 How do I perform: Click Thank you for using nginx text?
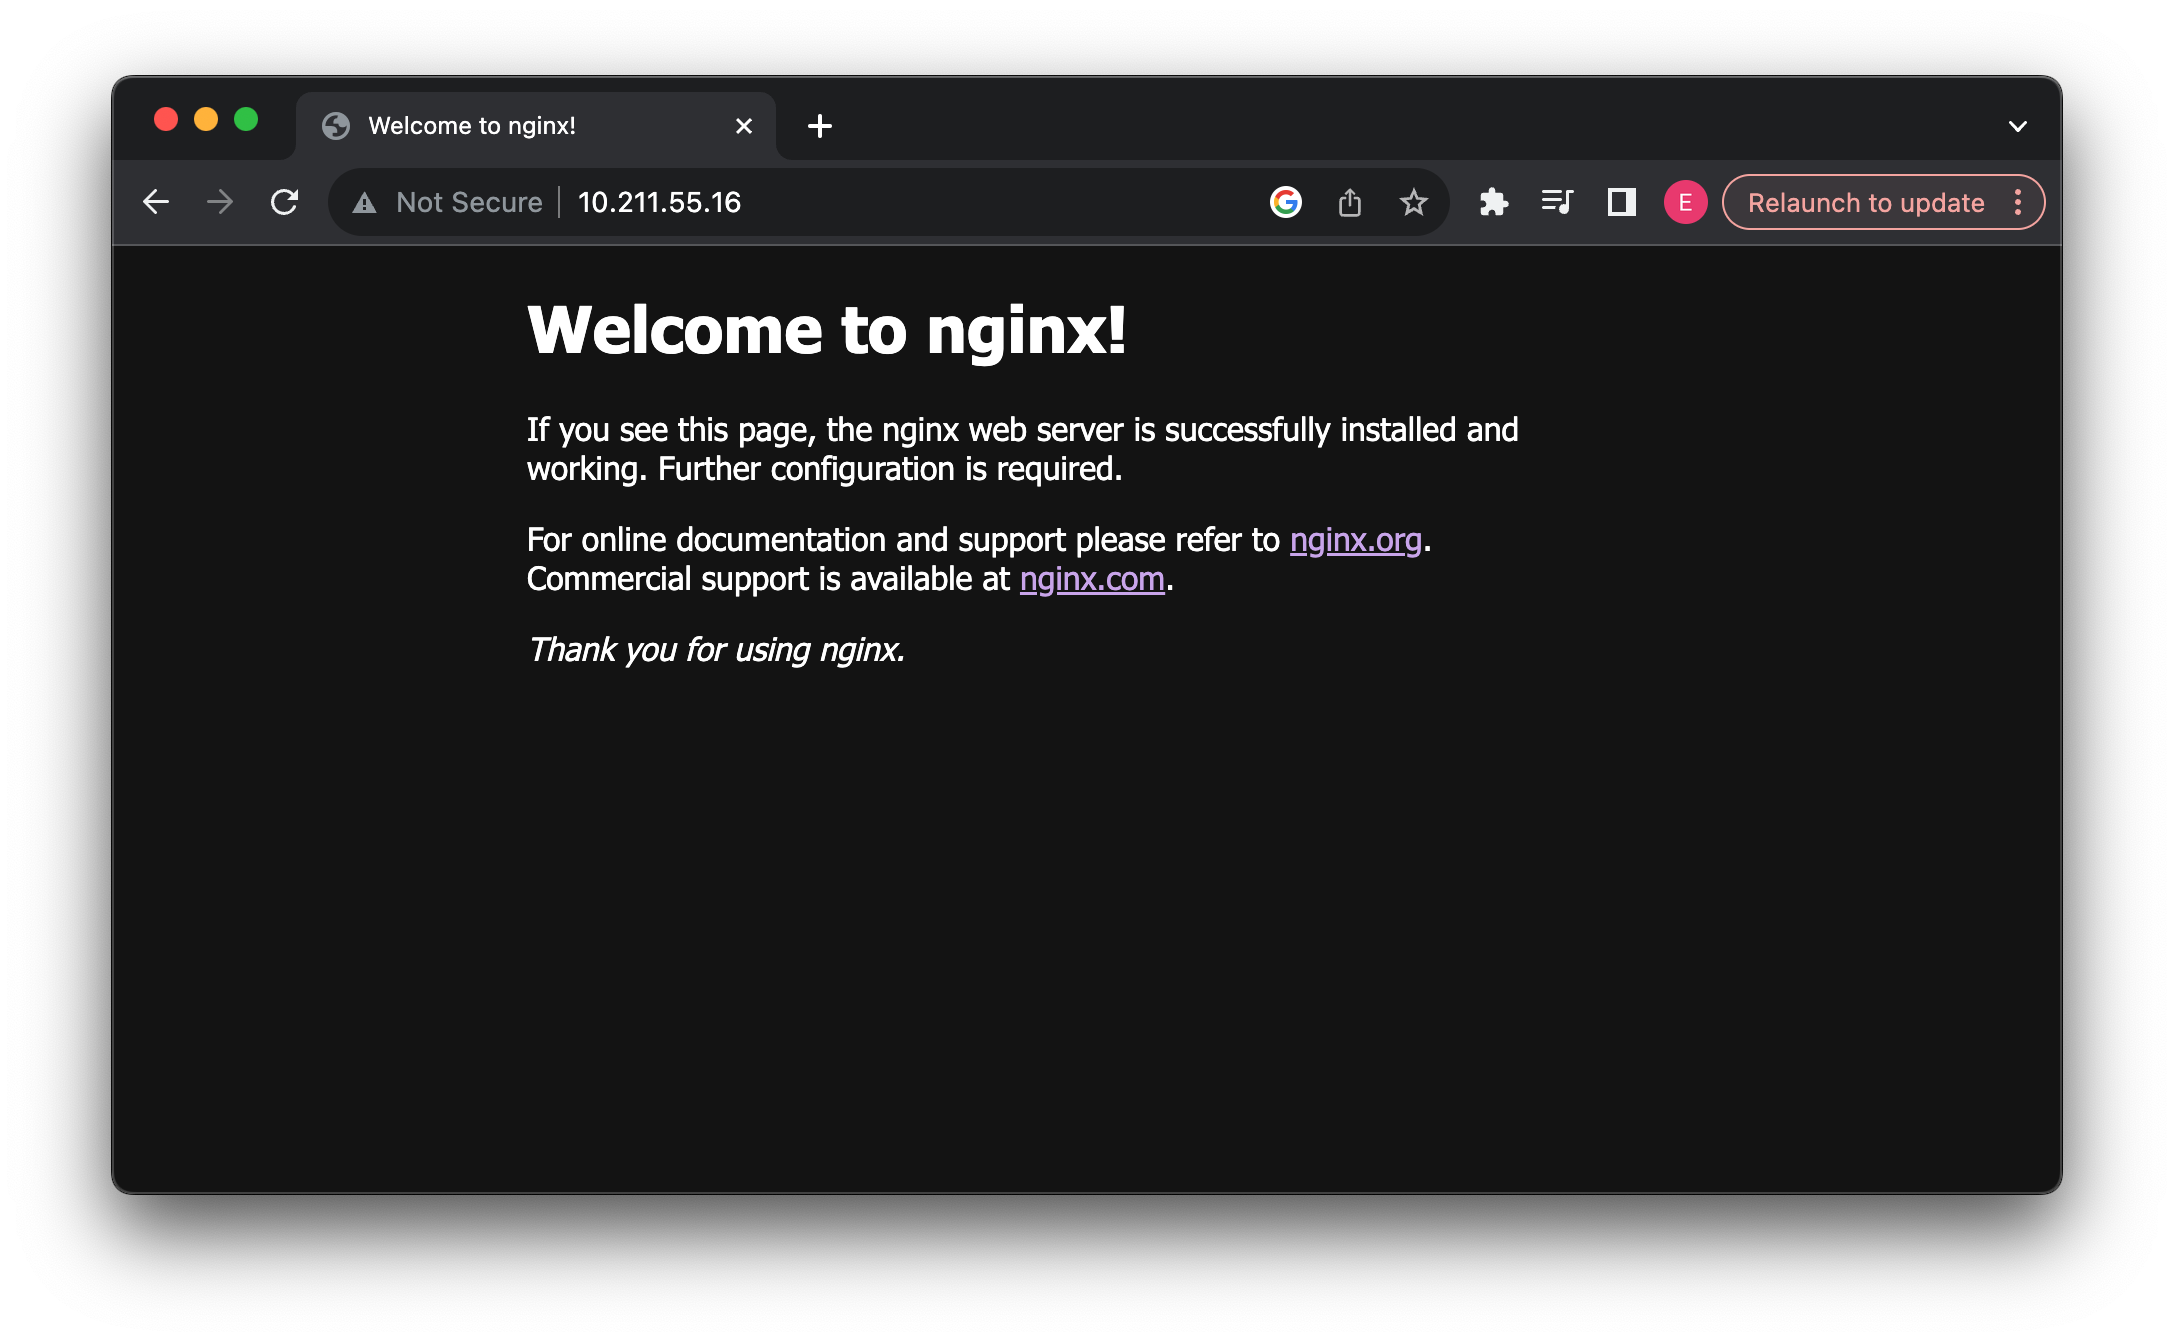[716, 650]
